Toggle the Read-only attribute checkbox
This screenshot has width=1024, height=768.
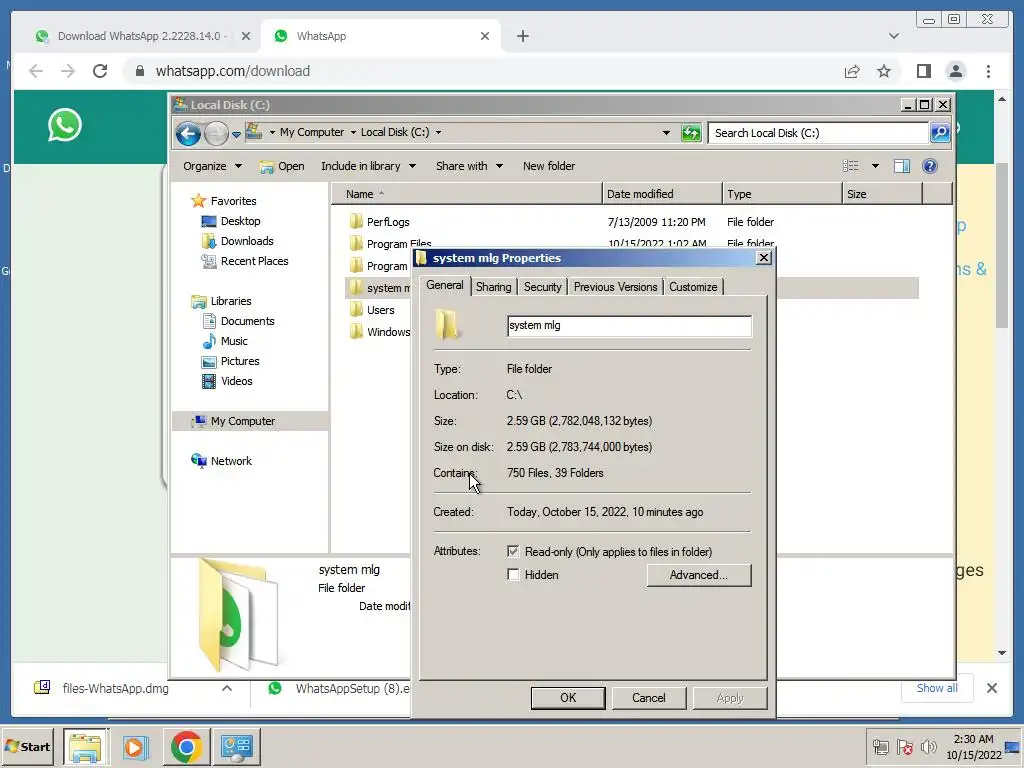[x=513, y=552]
